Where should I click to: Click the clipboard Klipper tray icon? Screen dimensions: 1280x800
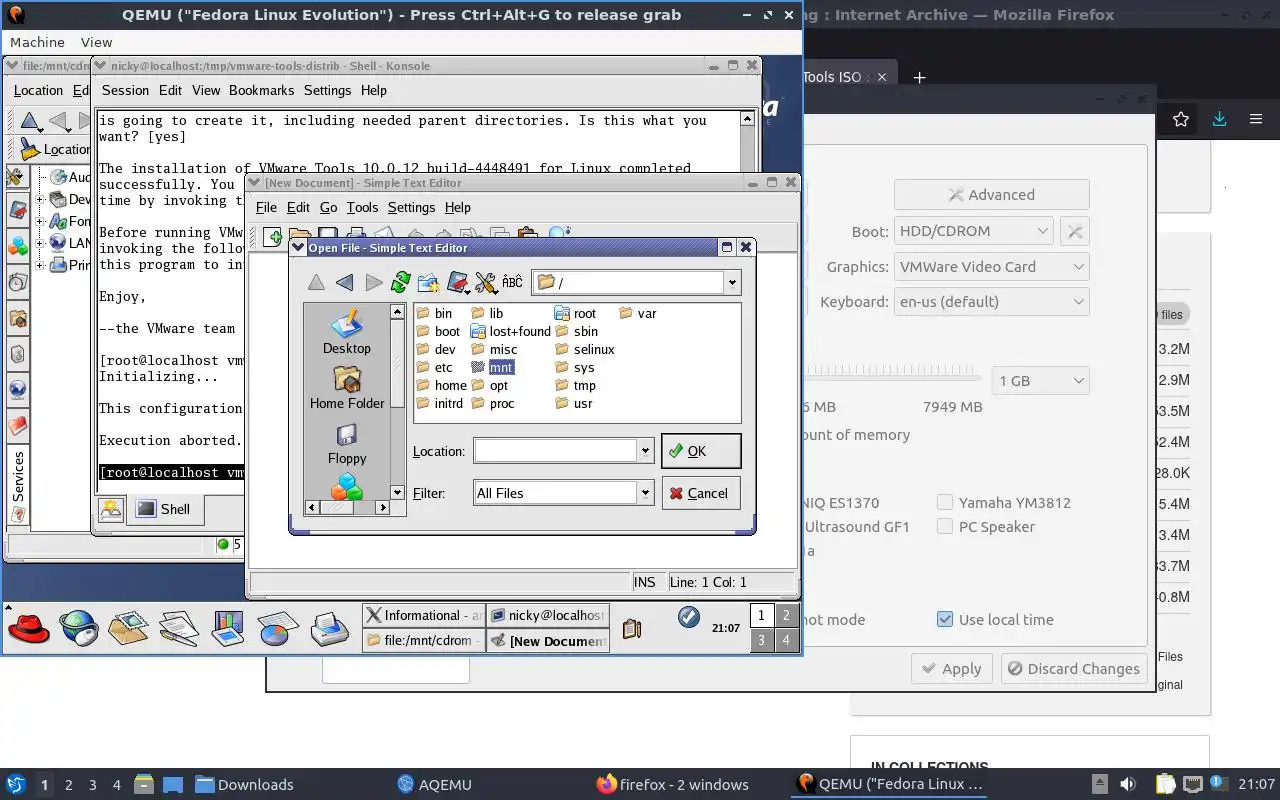coord(631,628)
